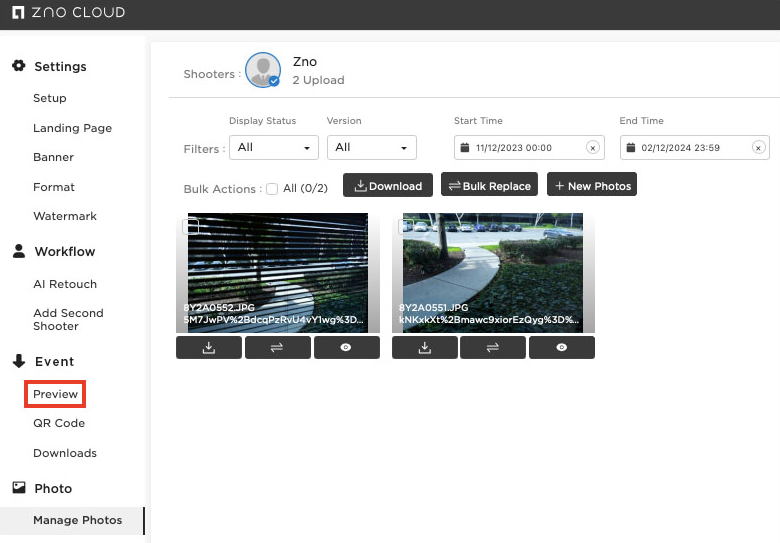Viewport: 780px width, 543px height.
Task: Open QR Code under Event
Action: coord(59,423)
